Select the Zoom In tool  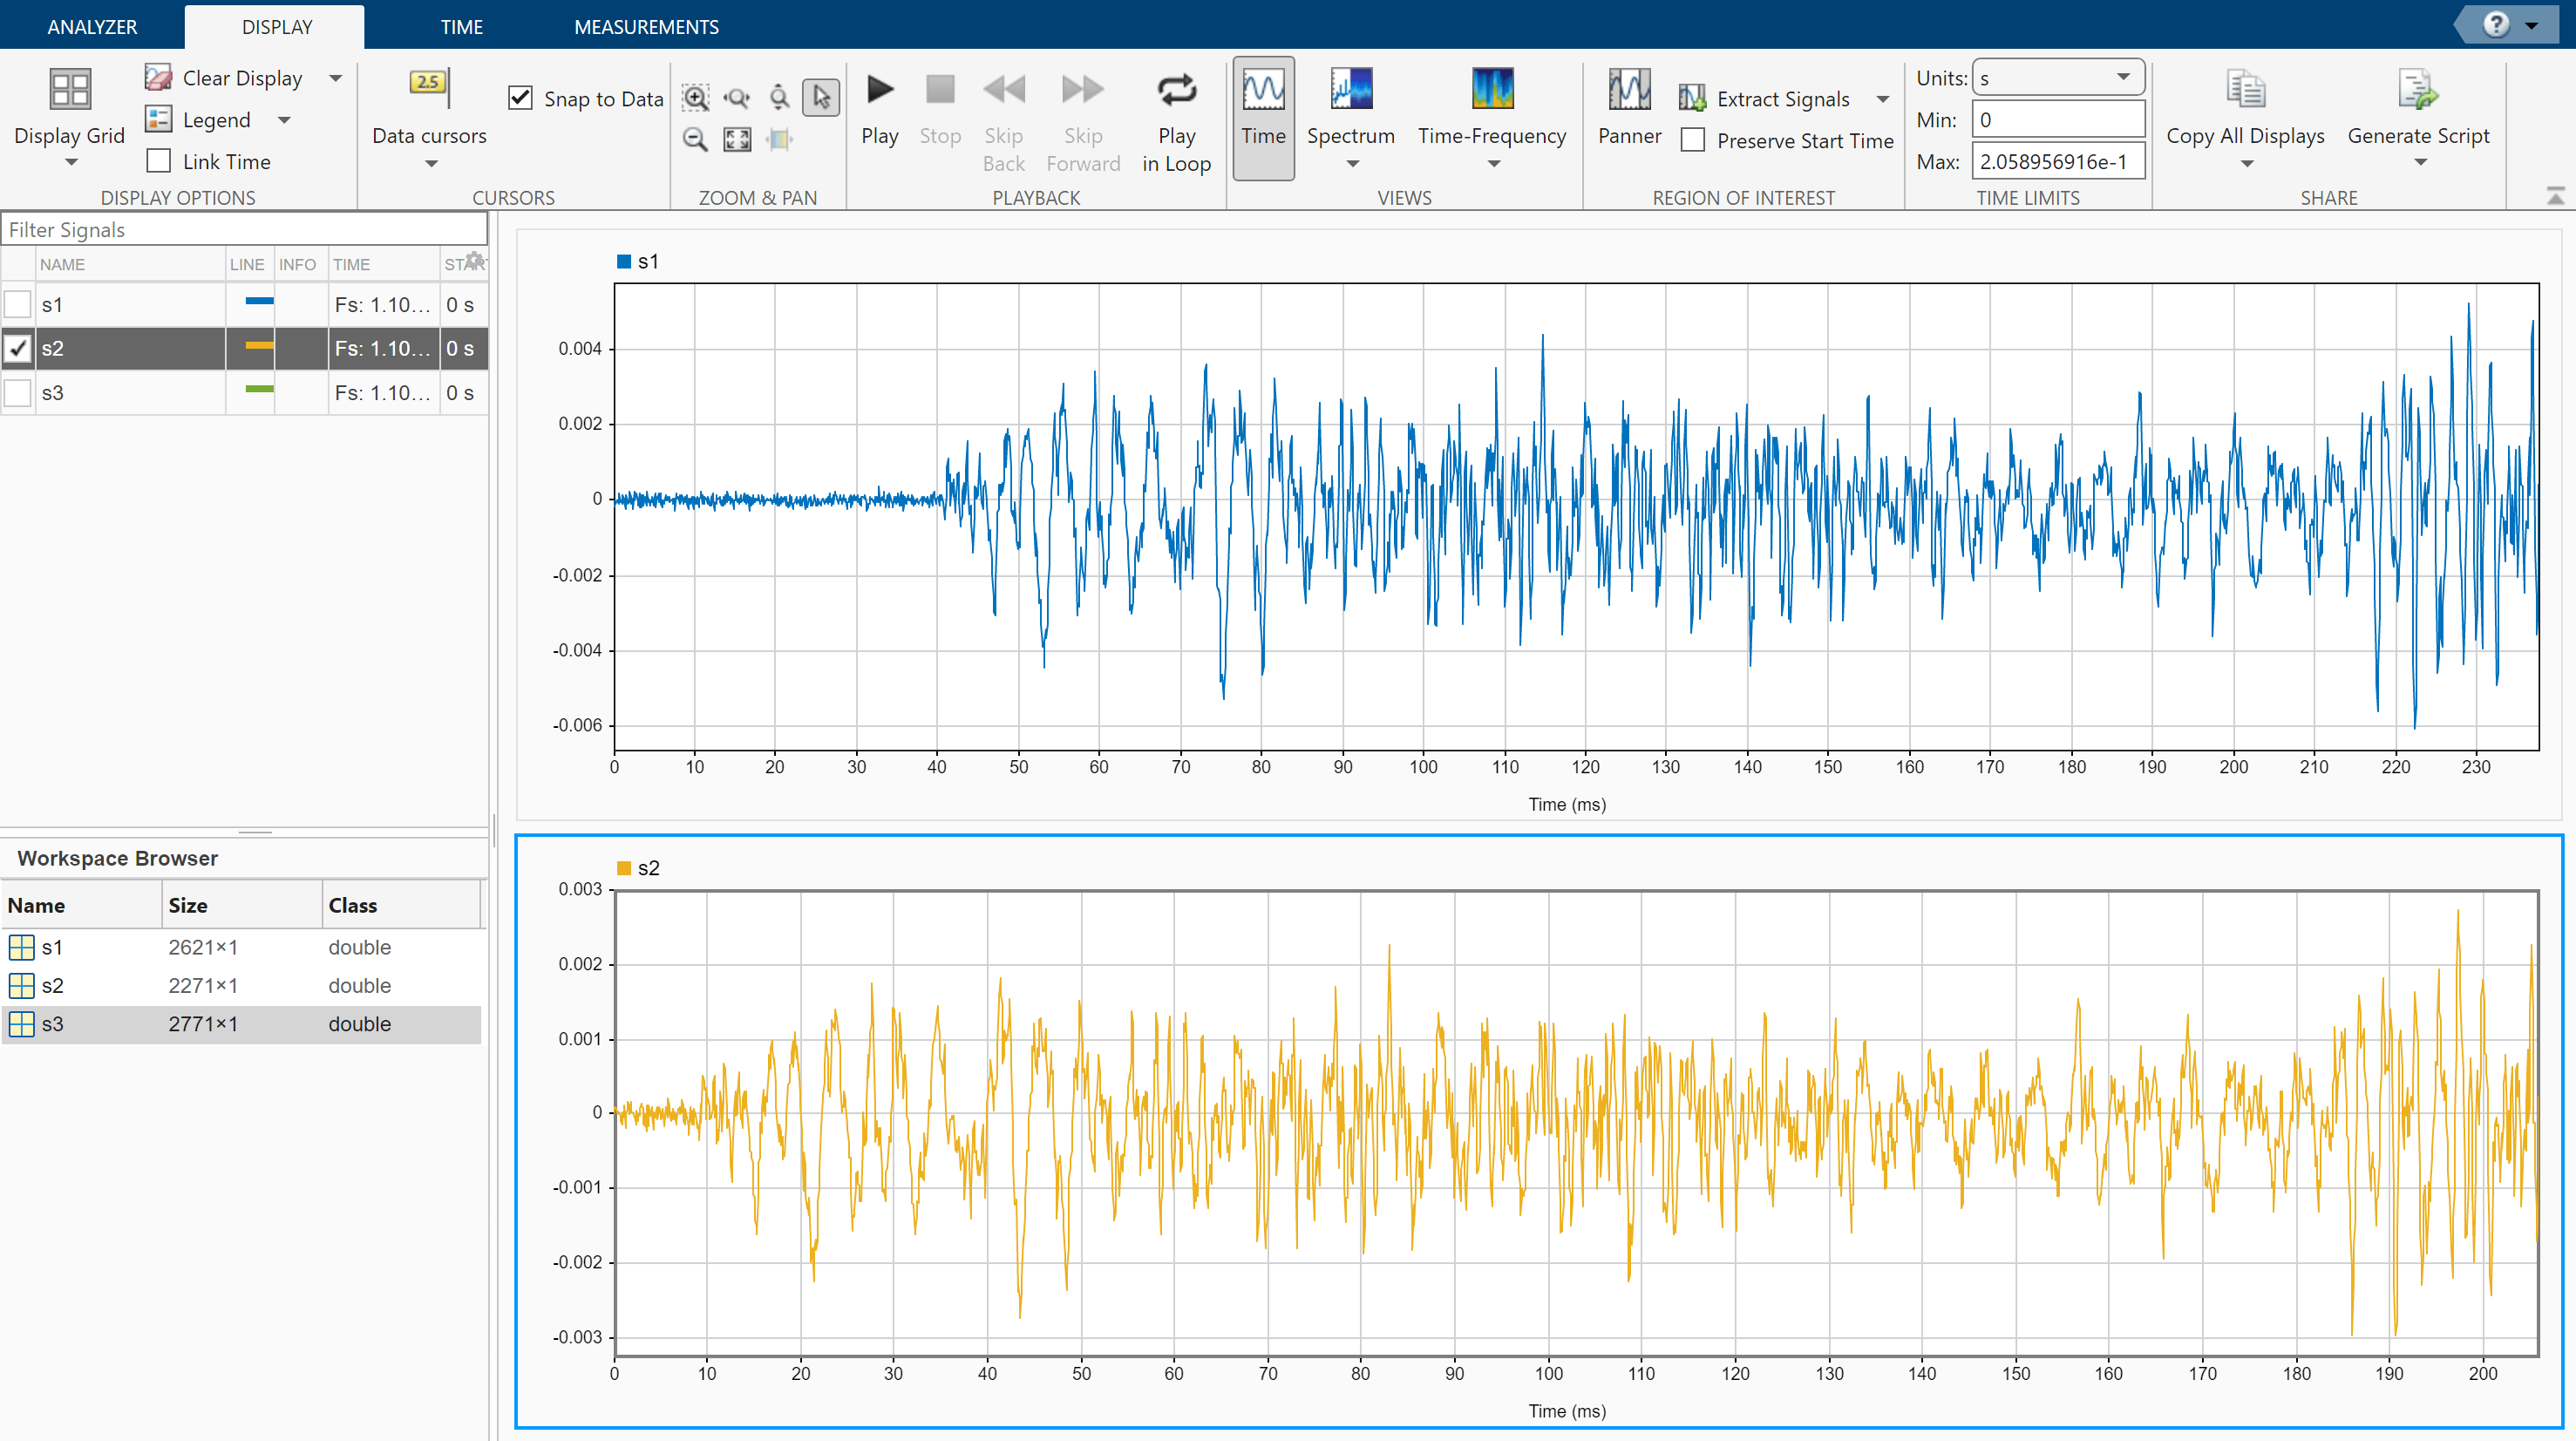coord(695,98)
